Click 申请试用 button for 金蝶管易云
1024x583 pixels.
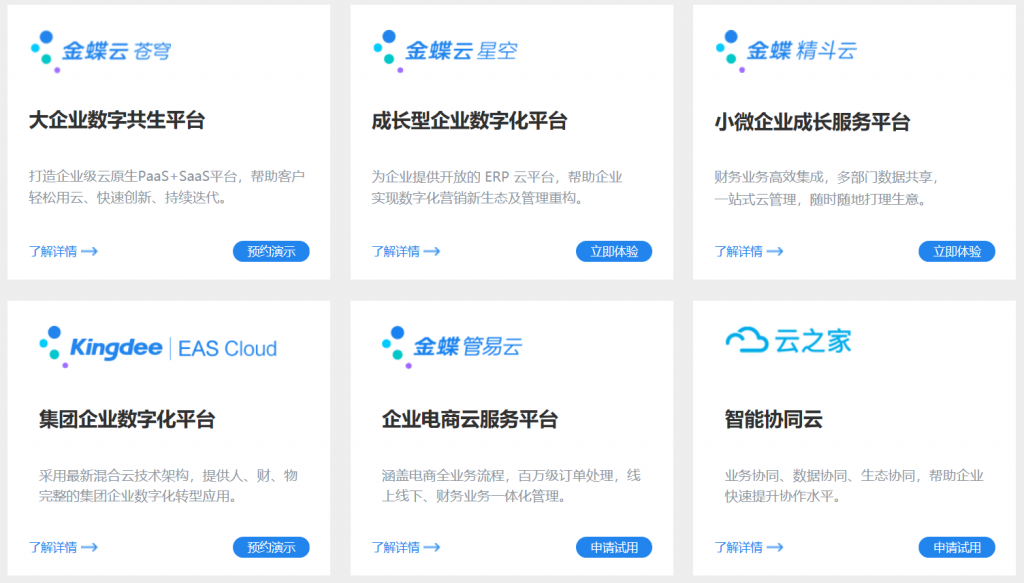614,547
